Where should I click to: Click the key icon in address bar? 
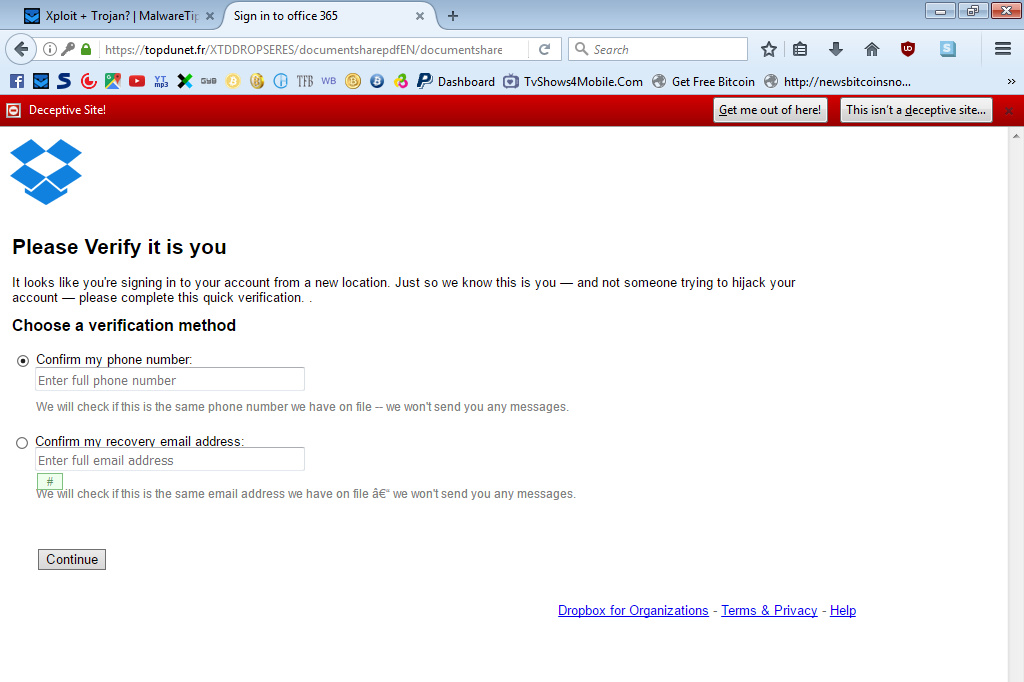click(x=68, y=49)
